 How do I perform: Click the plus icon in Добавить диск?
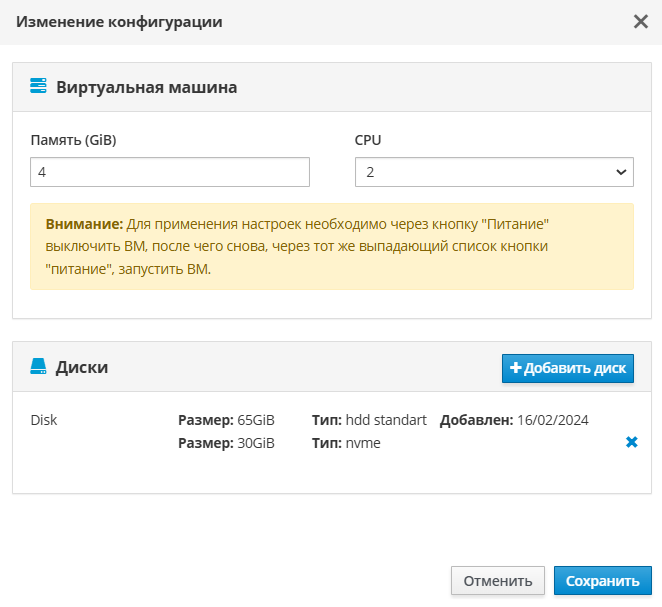tap(515, 368)
